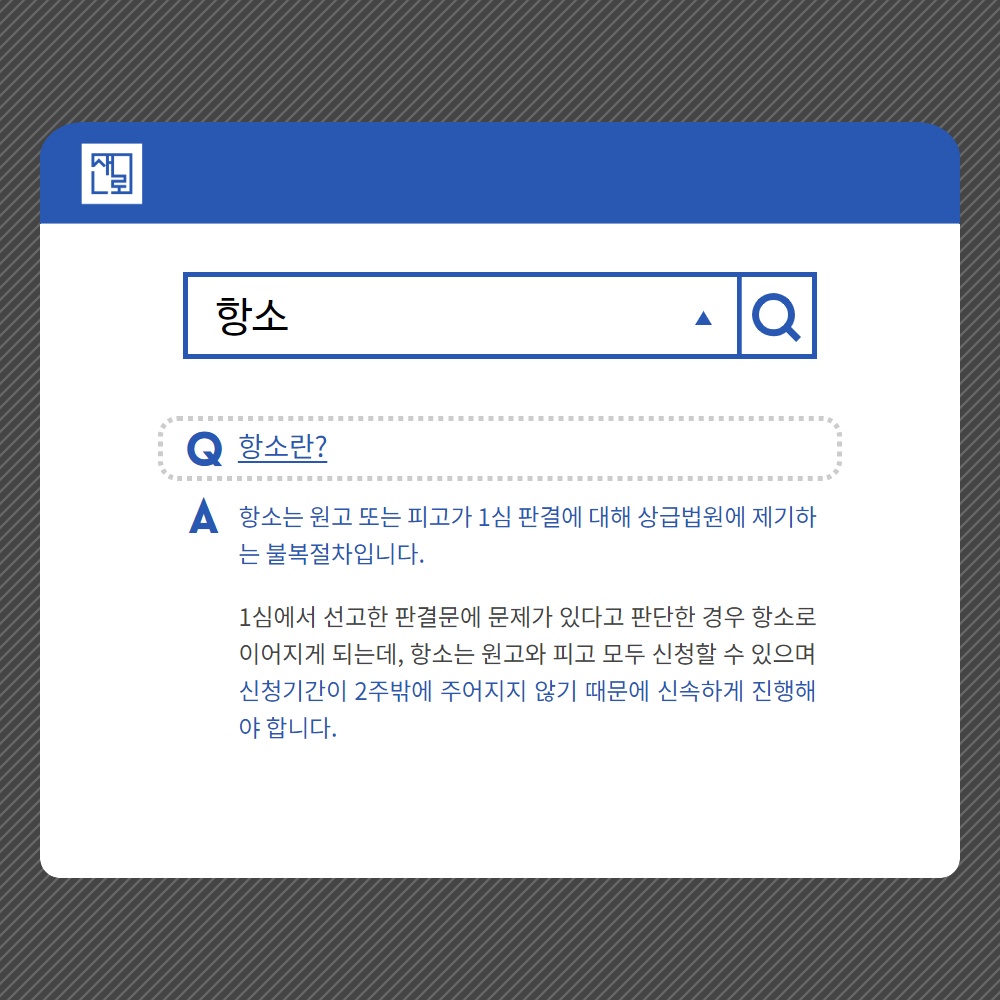Click the paragraph line starting 1심에서 선고한 판결문에
This screenshot has width=1000, height=1000.
pos(527,616)
